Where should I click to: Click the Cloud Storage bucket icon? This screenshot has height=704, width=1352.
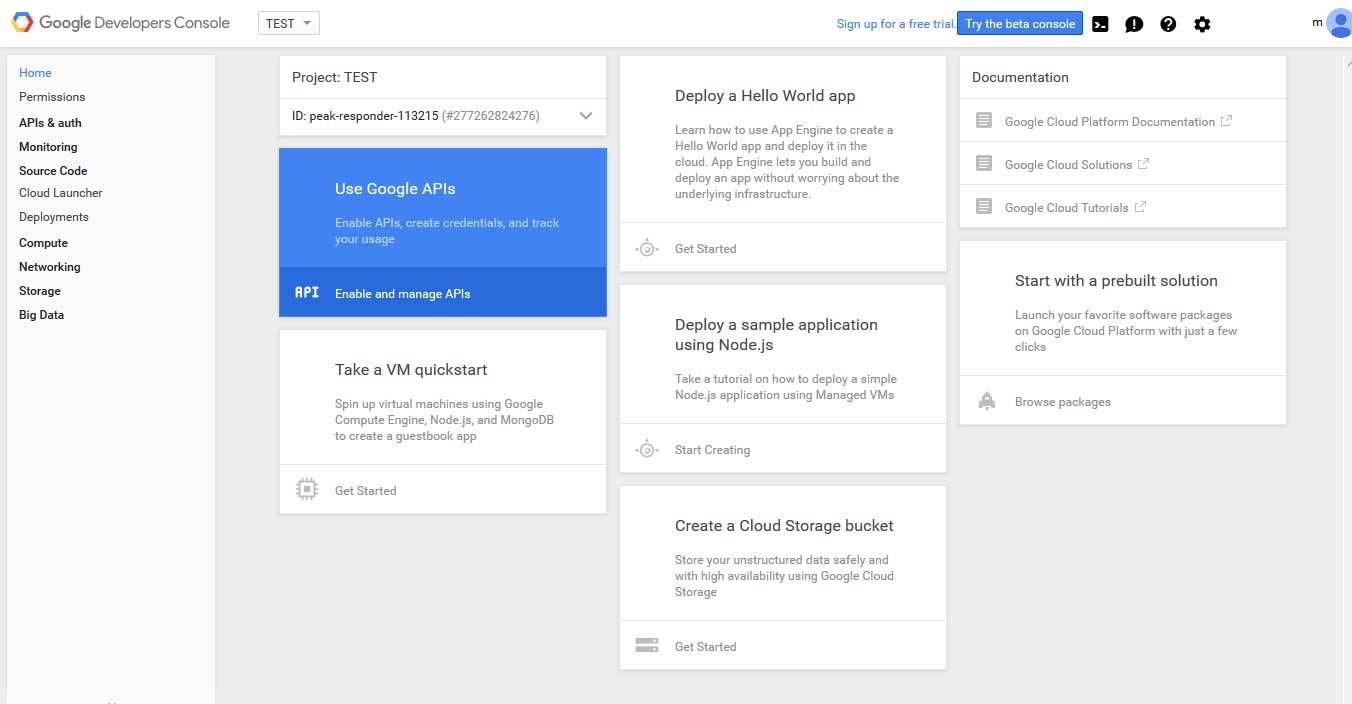pos(647,646)
